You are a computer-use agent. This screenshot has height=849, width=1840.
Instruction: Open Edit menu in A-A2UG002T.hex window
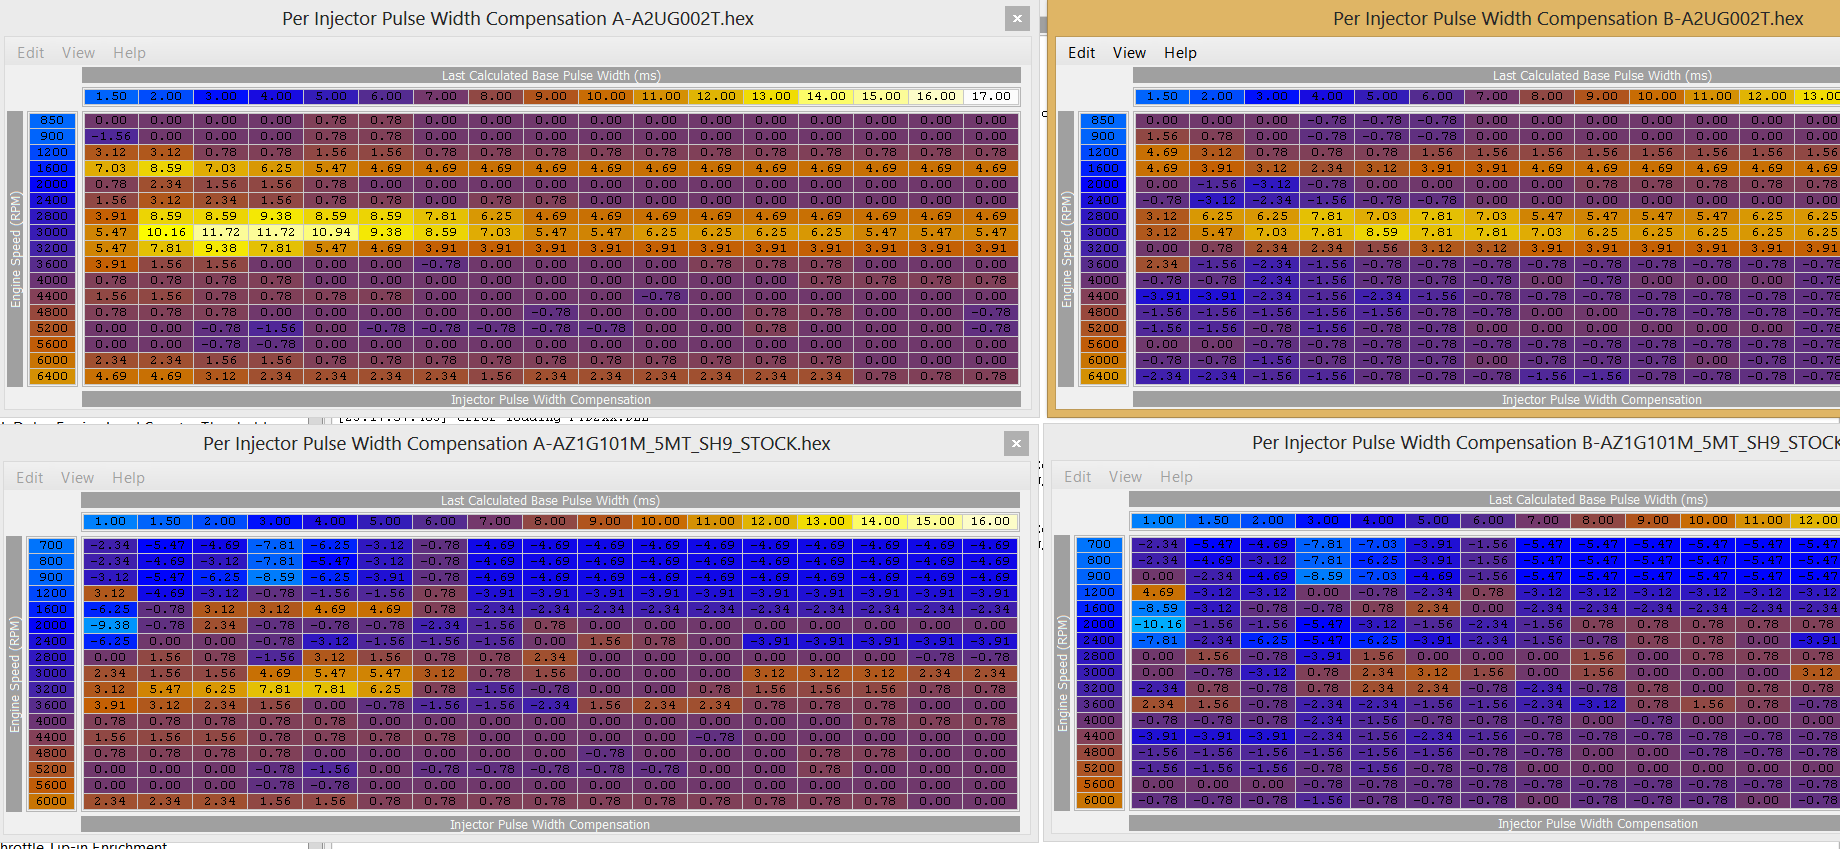point(30,53)
